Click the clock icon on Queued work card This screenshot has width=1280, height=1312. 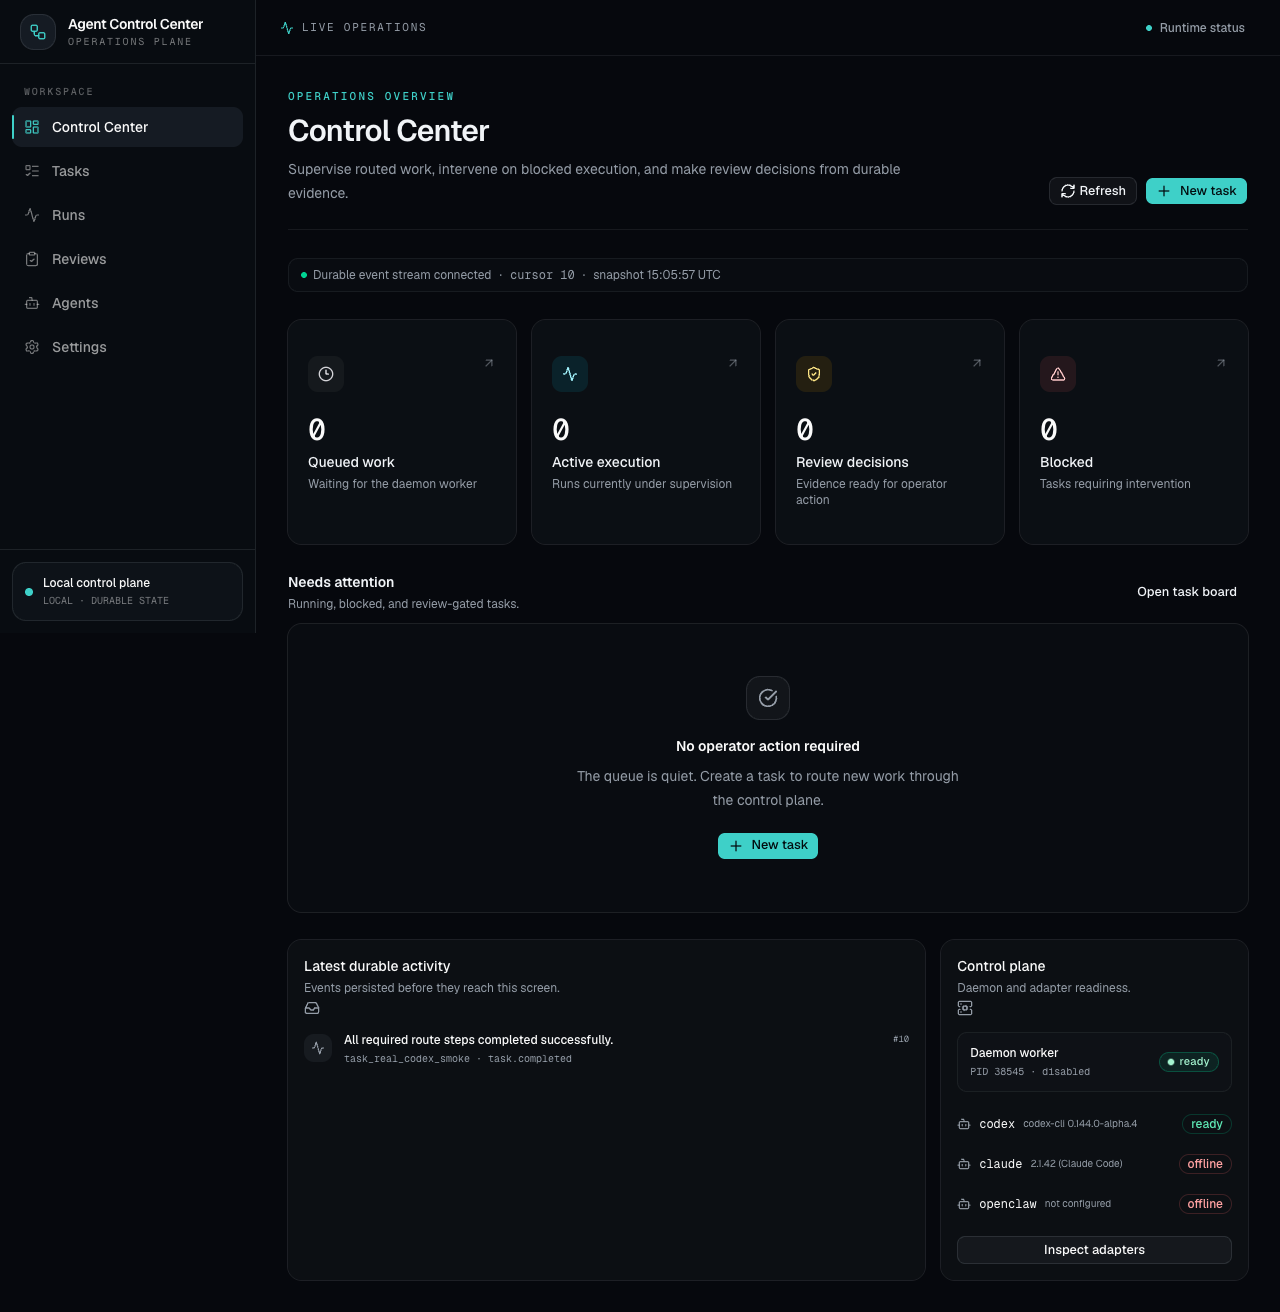326,374
